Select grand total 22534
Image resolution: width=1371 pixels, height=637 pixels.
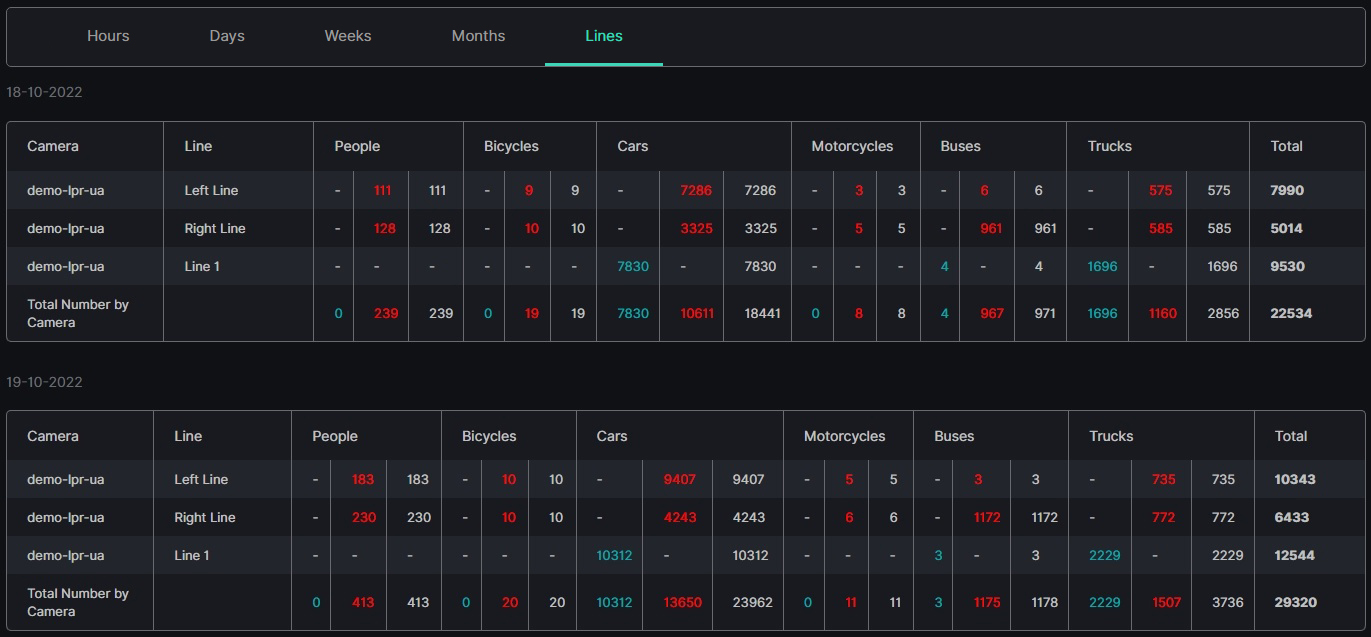(1291, 313)
